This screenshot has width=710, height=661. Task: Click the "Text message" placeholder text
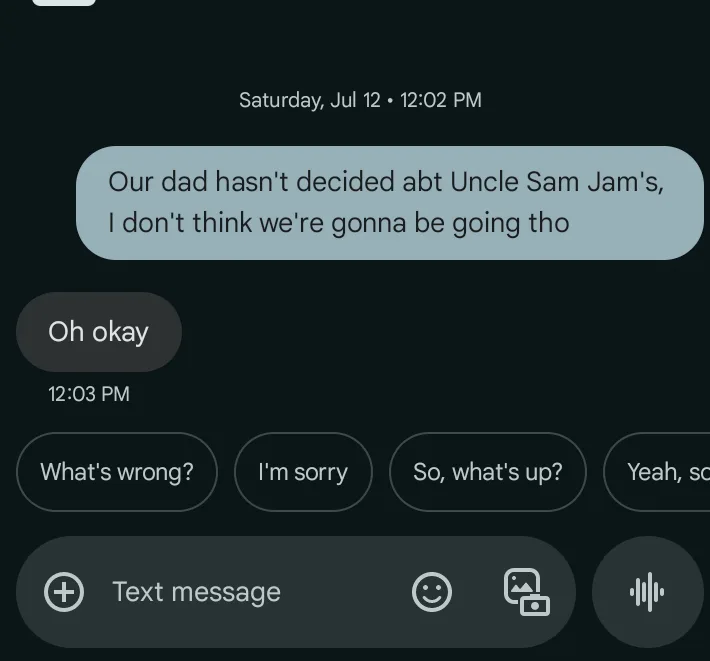point(197,592)
